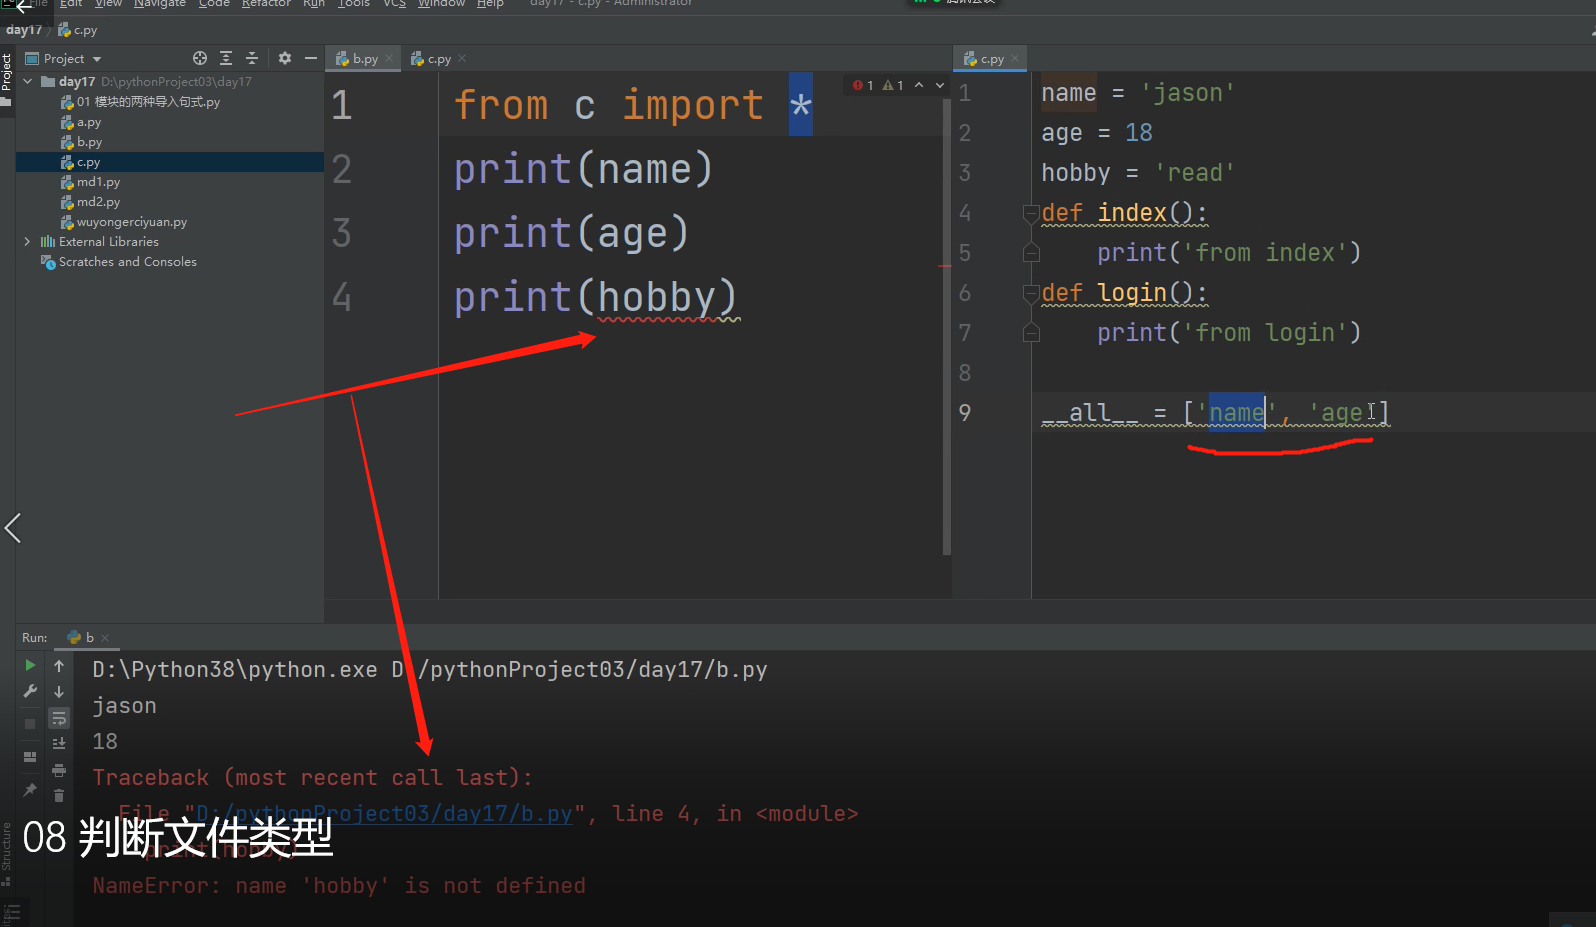
Task: Toggle soft-wrap in Run console
Action: pos(59,718)
